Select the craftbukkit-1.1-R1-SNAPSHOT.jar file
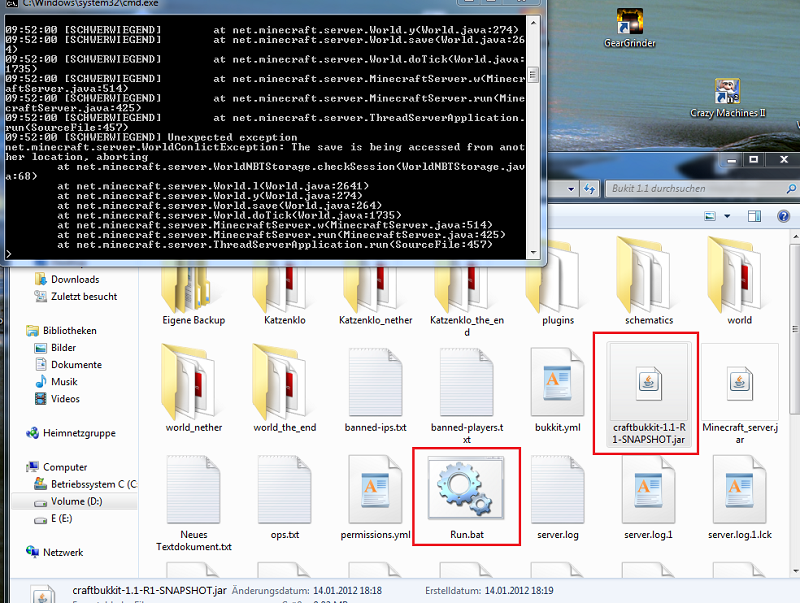 [648, 394]
